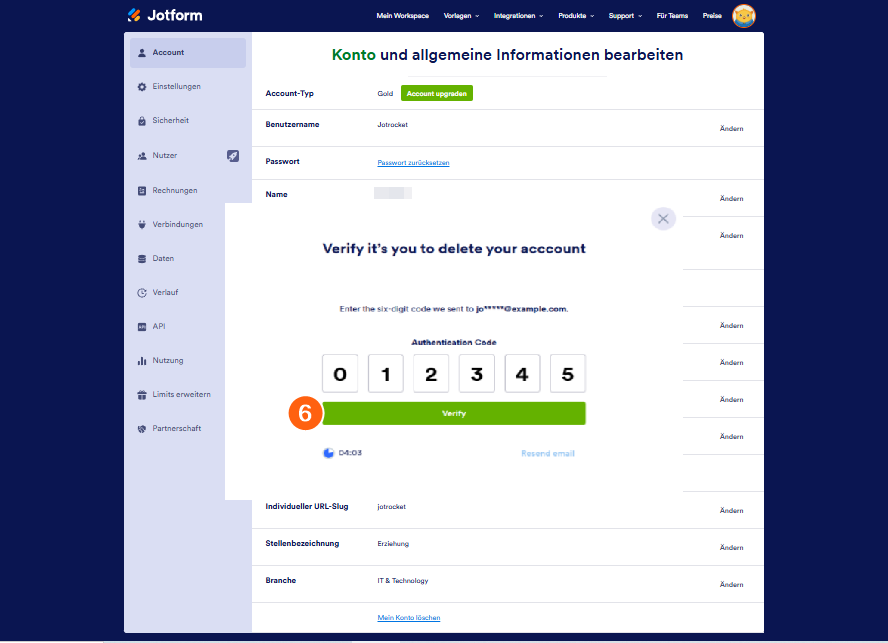
Task: Select the Account sidebar tab
Action: pos(188,53)
